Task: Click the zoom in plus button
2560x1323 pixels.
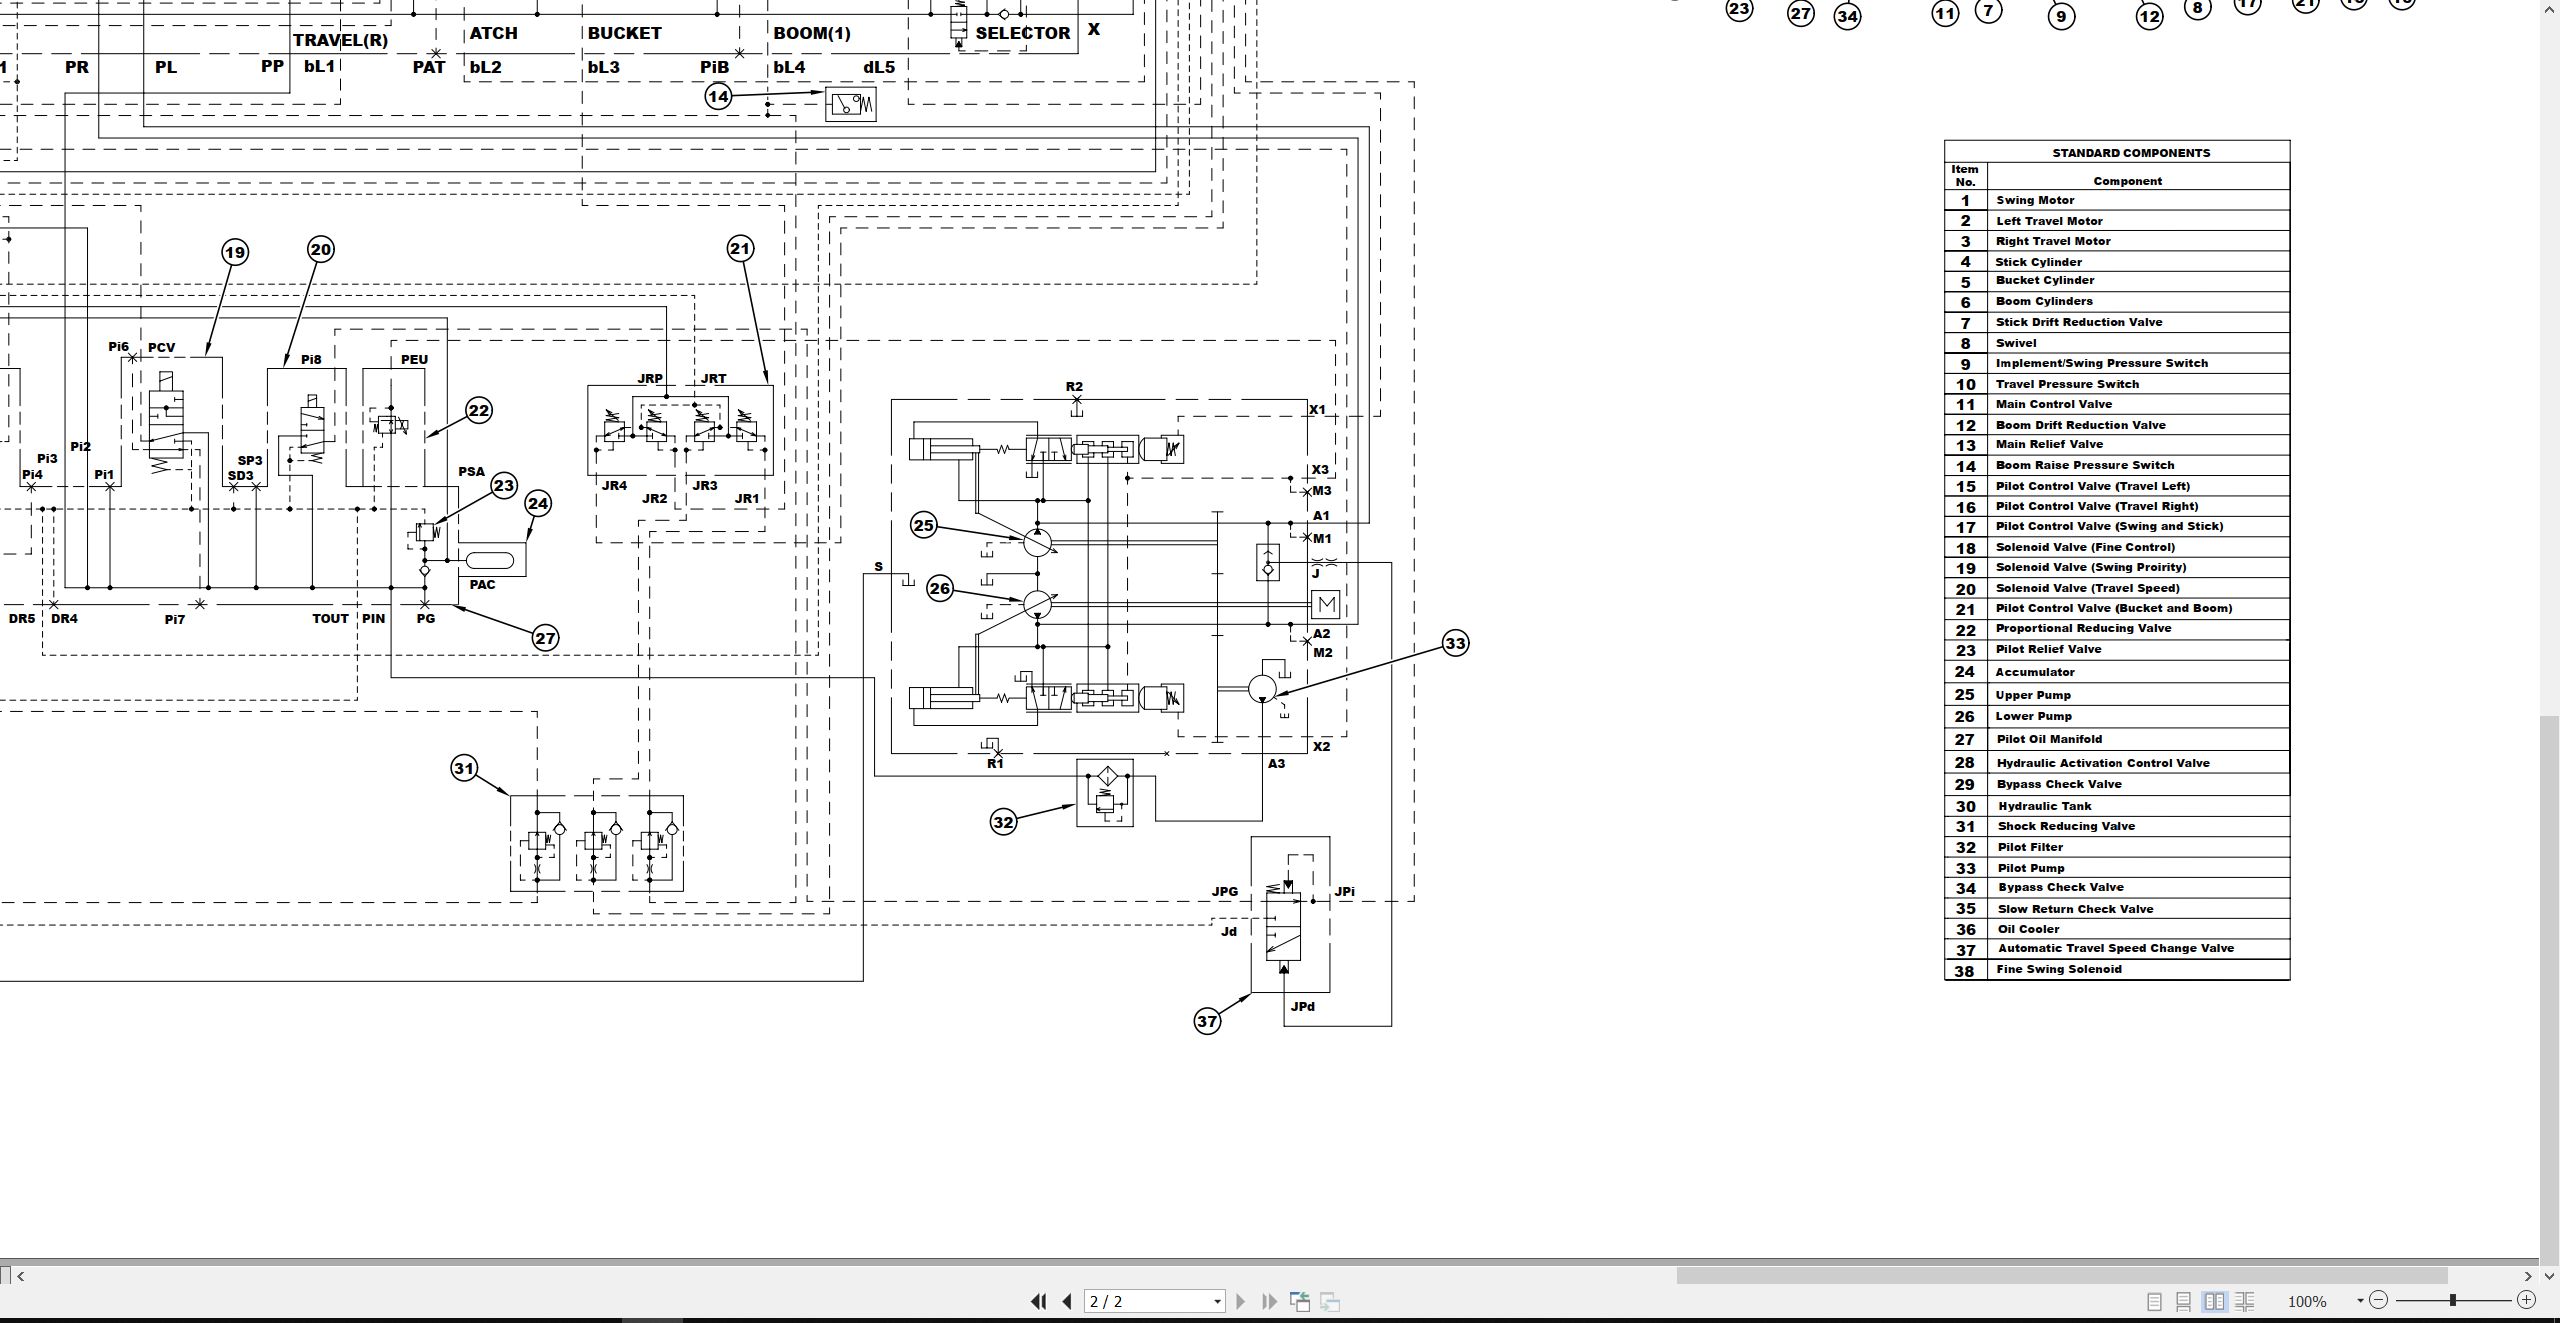Action: pyautogui.click(x=2526, y=1300)
